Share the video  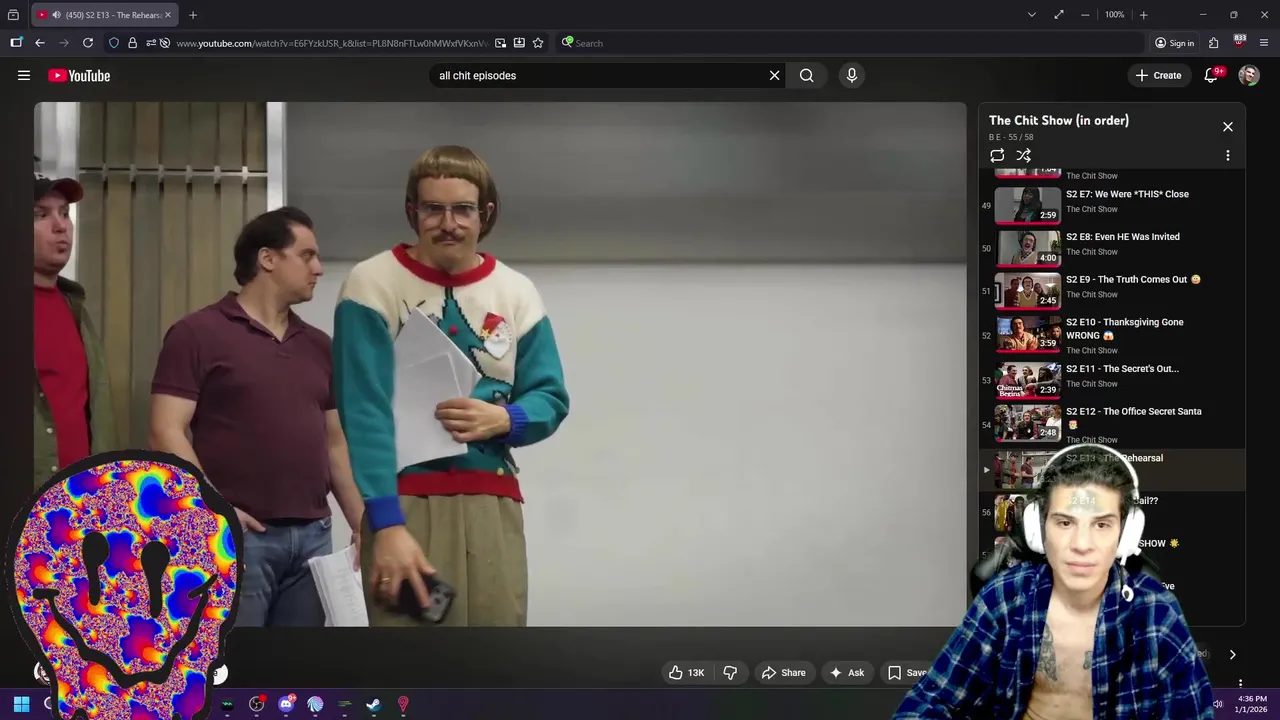click(x=783, y=673)
